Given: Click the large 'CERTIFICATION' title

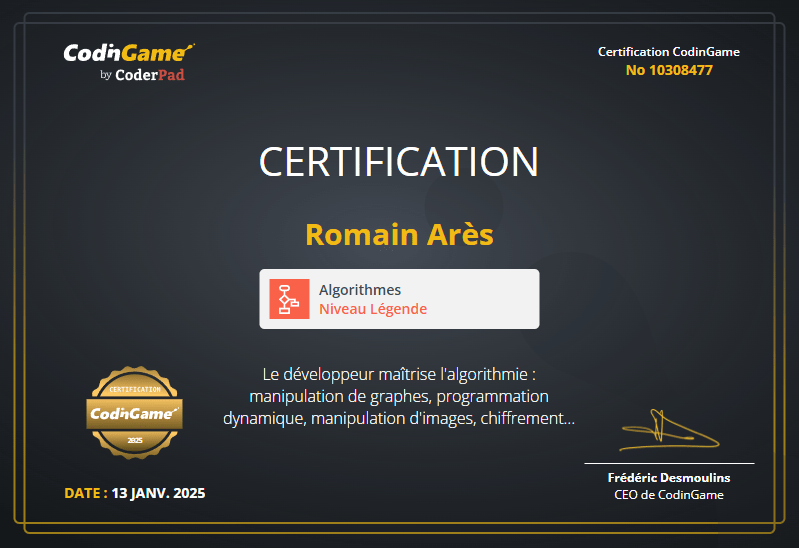Looking at the screenshot, I should [x=398, y=162].
